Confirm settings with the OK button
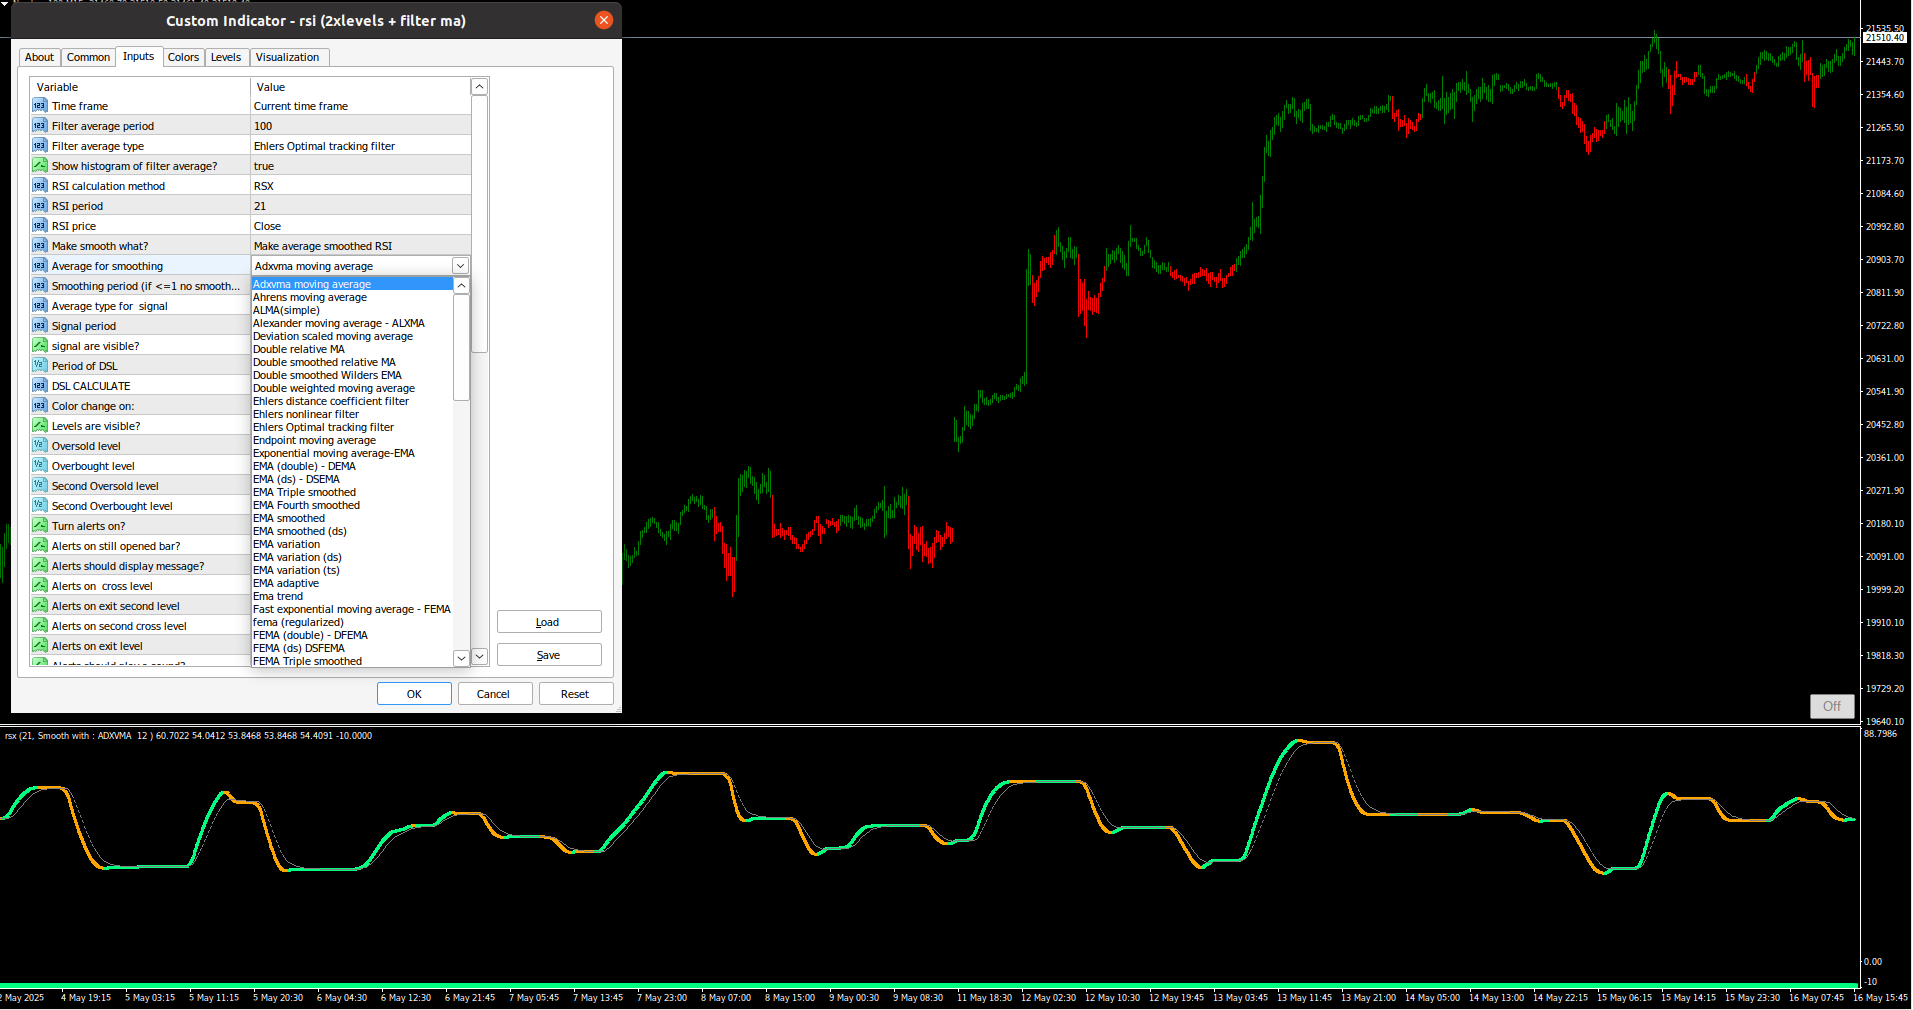The height and width of the screenshot is (1010, 1913). click(414, 694)
